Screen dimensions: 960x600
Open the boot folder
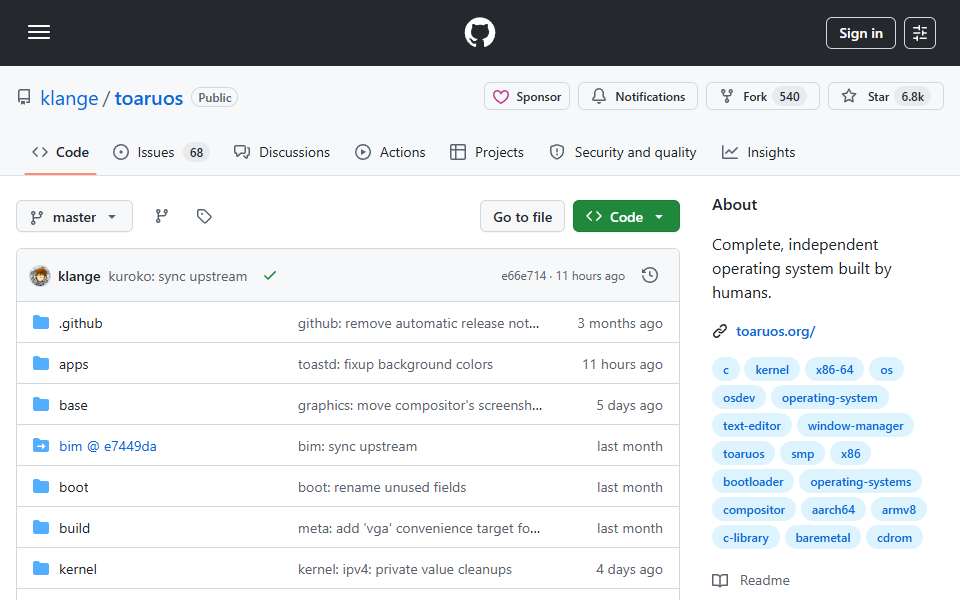(x=73, y=487)
